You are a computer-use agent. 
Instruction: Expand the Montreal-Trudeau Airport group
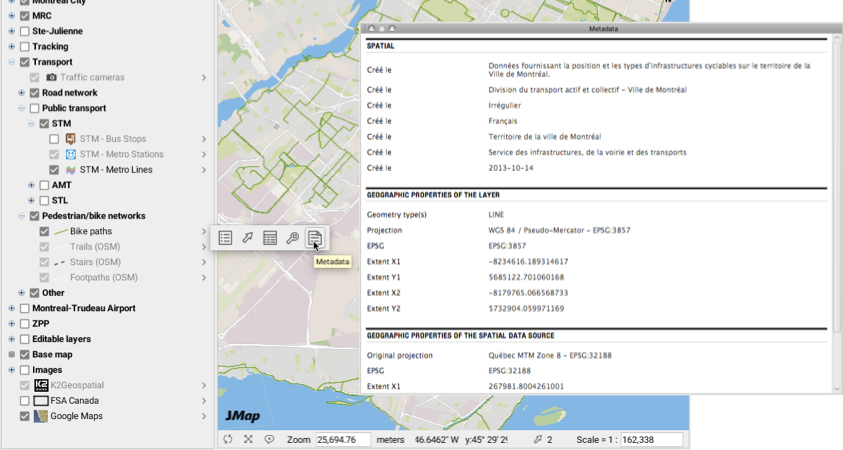point(12,308)
